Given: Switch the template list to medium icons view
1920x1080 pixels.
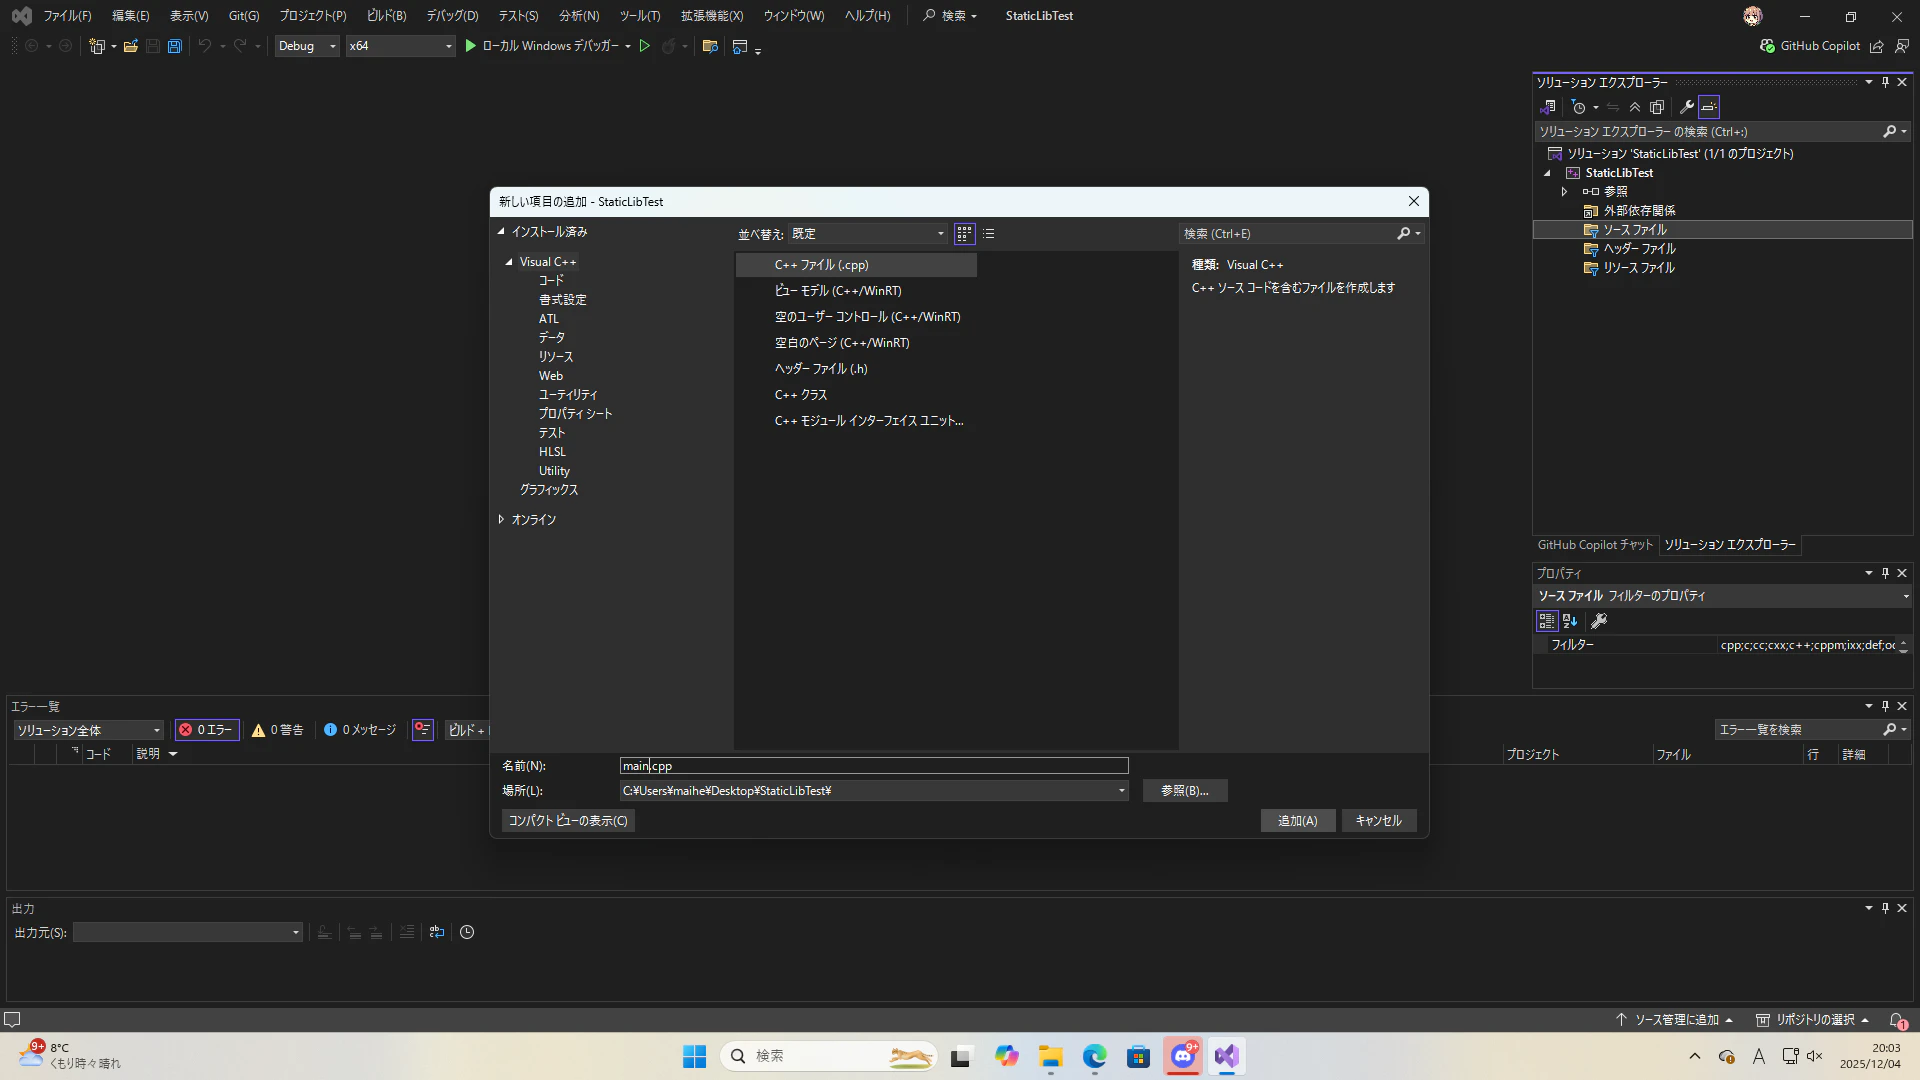Looking at the screenshot, I should pos(964,234).
